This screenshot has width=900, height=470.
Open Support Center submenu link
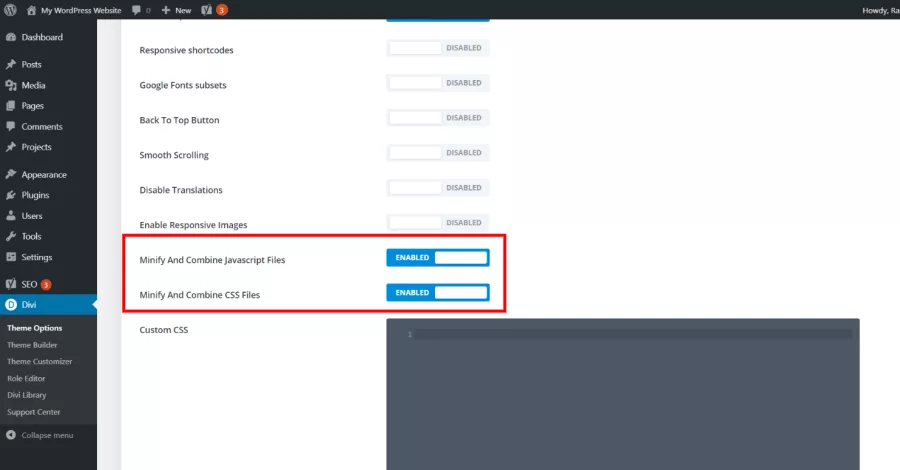click(33, 412)
